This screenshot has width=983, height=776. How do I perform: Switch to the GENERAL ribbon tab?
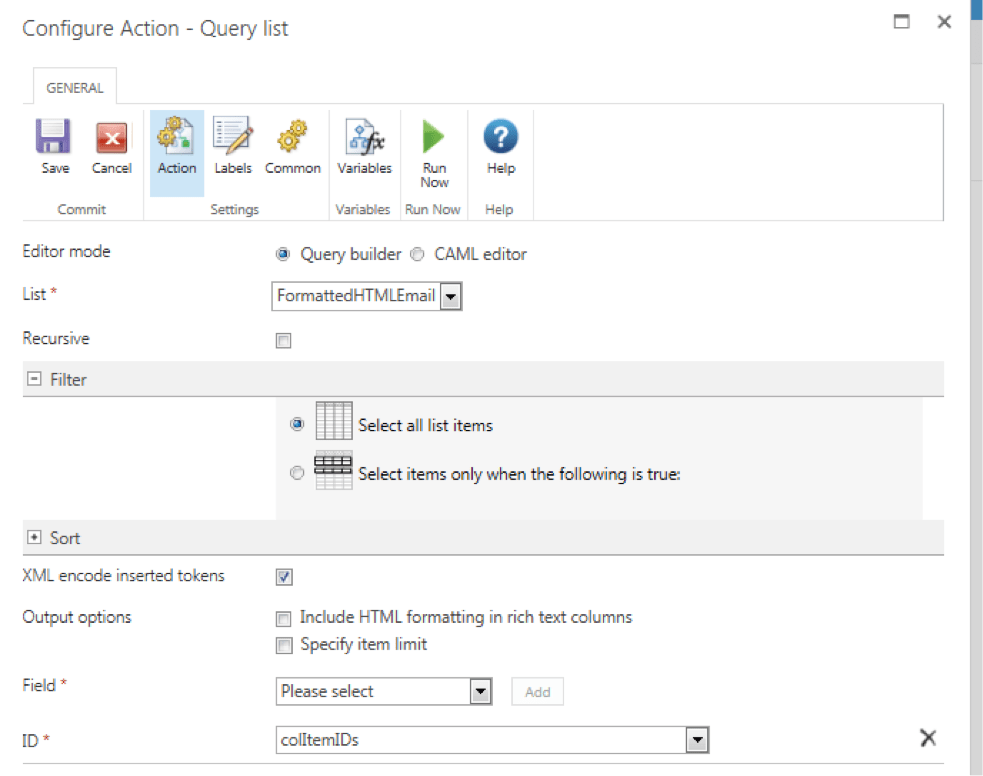point(75,88)
